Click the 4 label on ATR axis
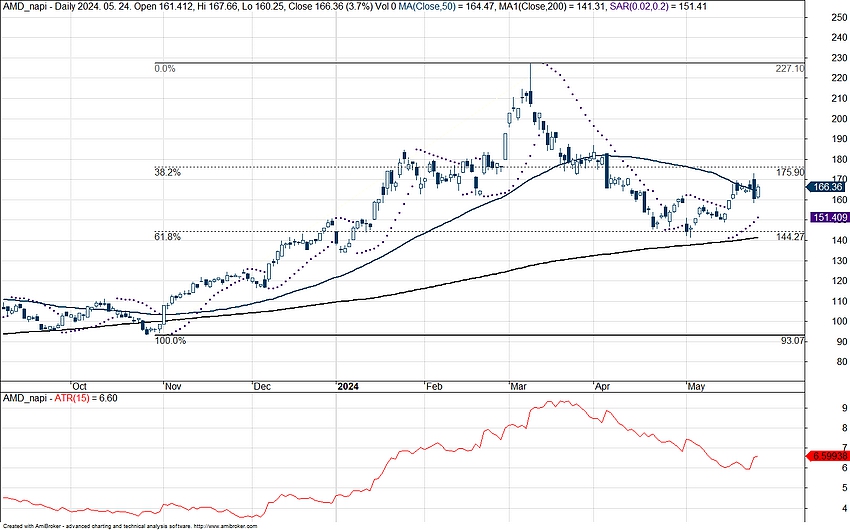850x530 pixels. pos(845,509)
